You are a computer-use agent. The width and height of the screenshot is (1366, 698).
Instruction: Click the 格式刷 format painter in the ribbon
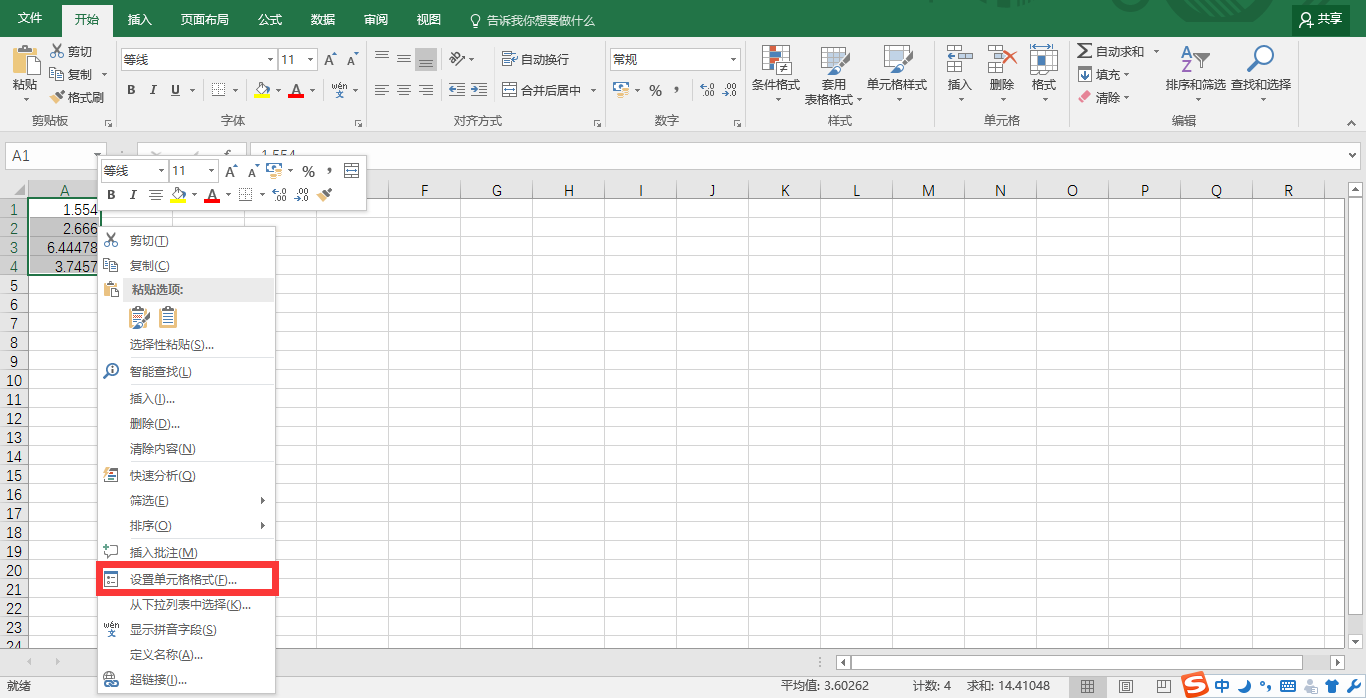[77, 97]
